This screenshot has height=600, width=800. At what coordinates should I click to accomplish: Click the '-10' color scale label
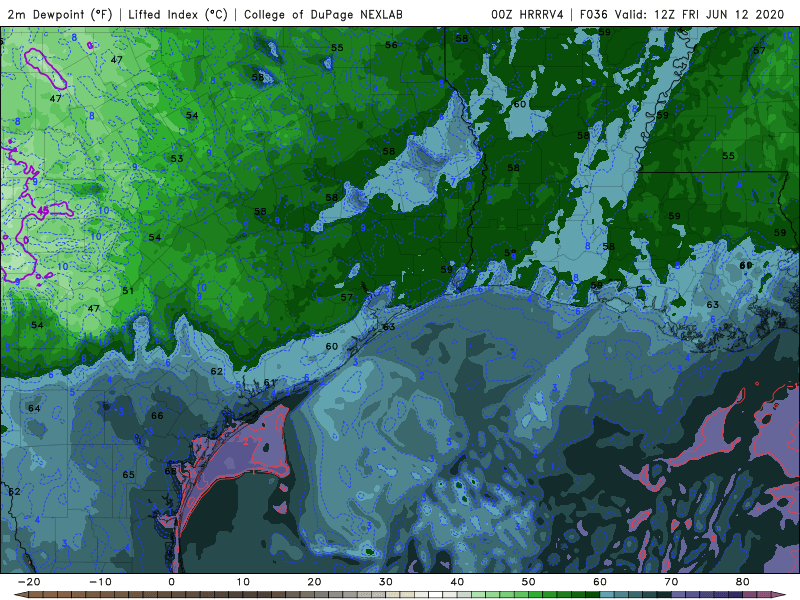click(x=100, y=582)
